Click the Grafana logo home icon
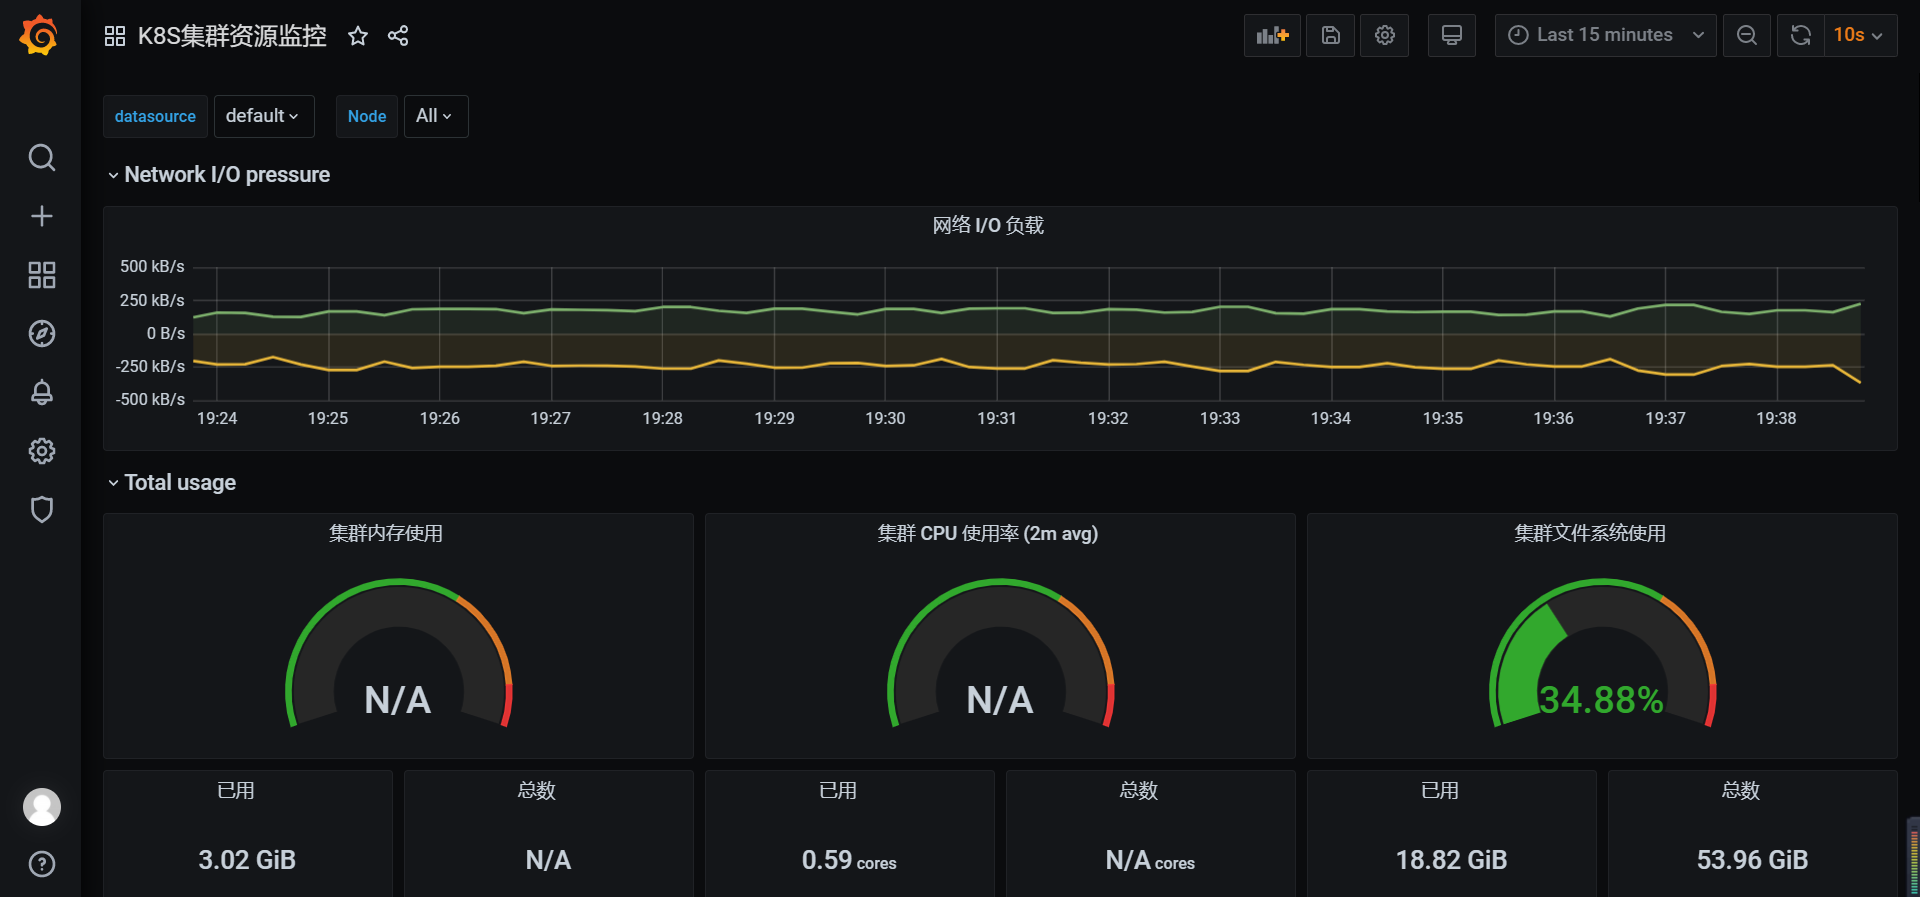This screenshot has width=1920, height=897. pyautogui.click(x=40, y=36)
